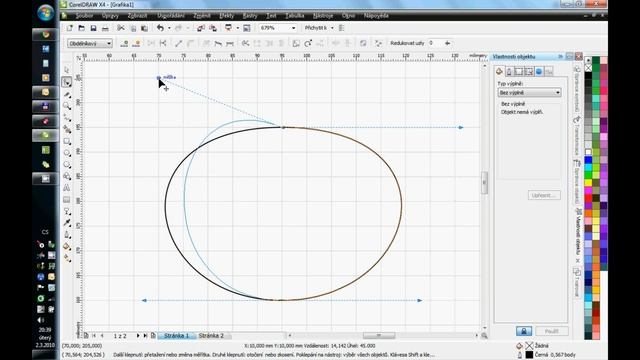Screen dimensions: 640x360
Task: Pick the yellow swatch in color palette
Action: point(588,182)
